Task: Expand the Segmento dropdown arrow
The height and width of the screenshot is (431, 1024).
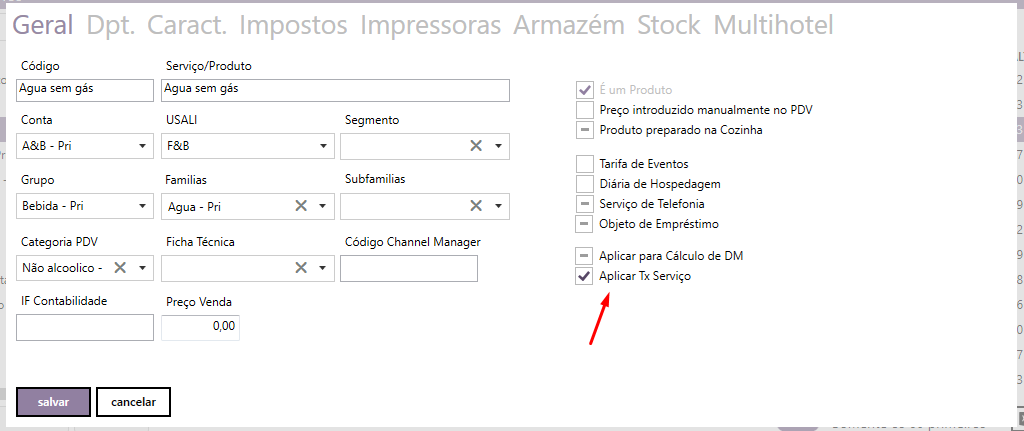Action: (x=498, y=147)
